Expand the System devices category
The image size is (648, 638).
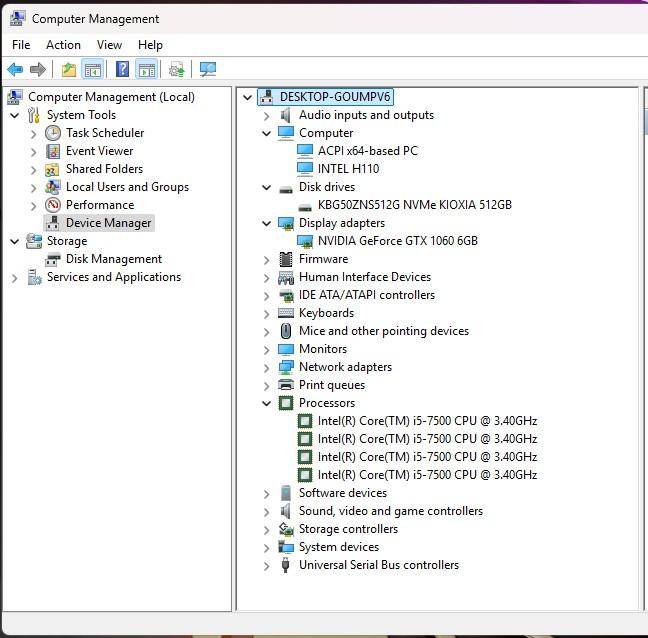(267, 548)
